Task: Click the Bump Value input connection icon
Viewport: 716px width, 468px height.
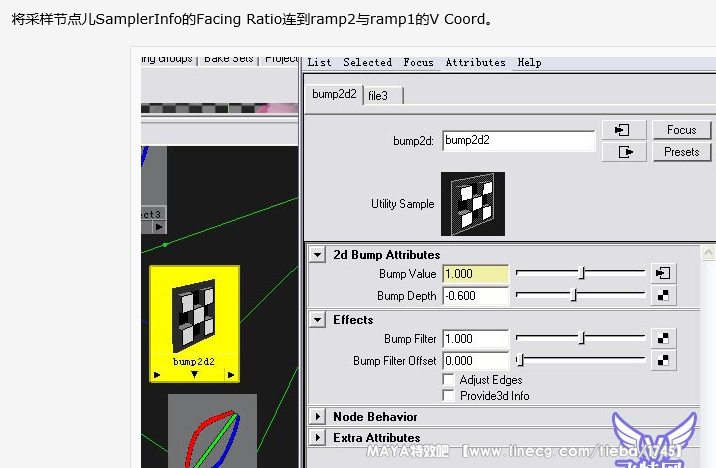Action: pos(662,273)
